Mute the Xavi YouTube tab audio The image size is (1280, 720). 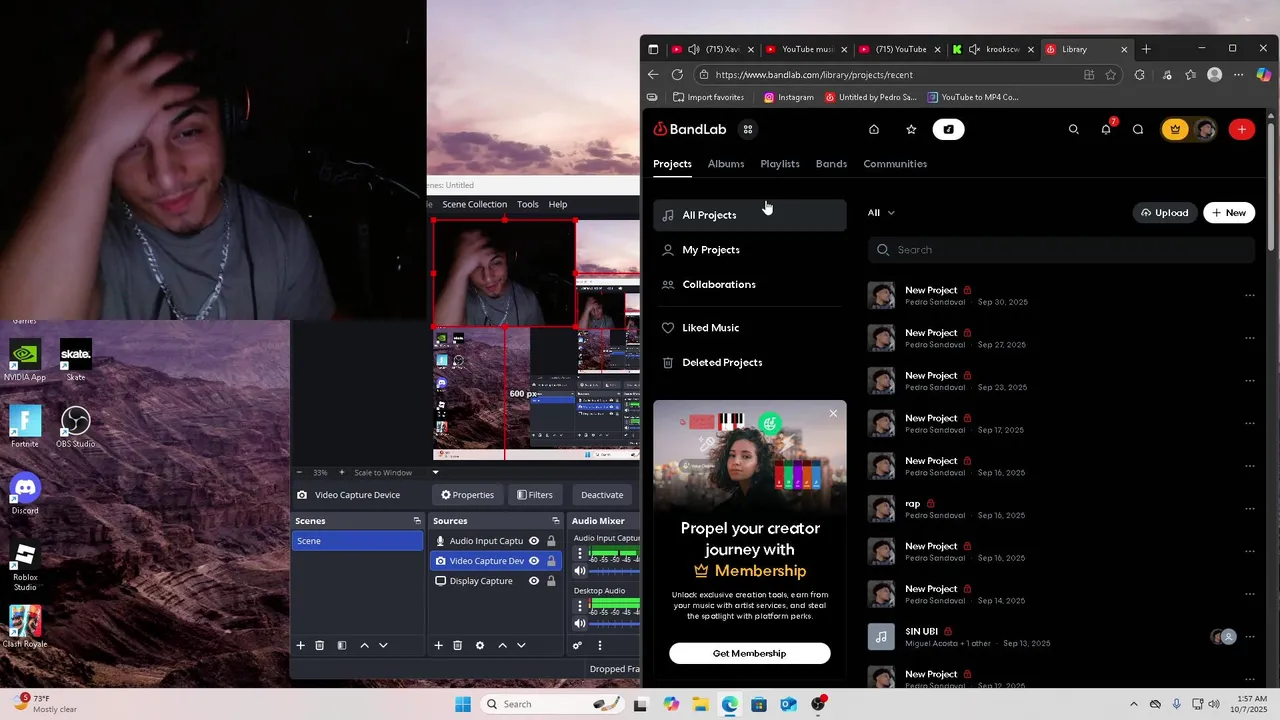coord(694,49)
